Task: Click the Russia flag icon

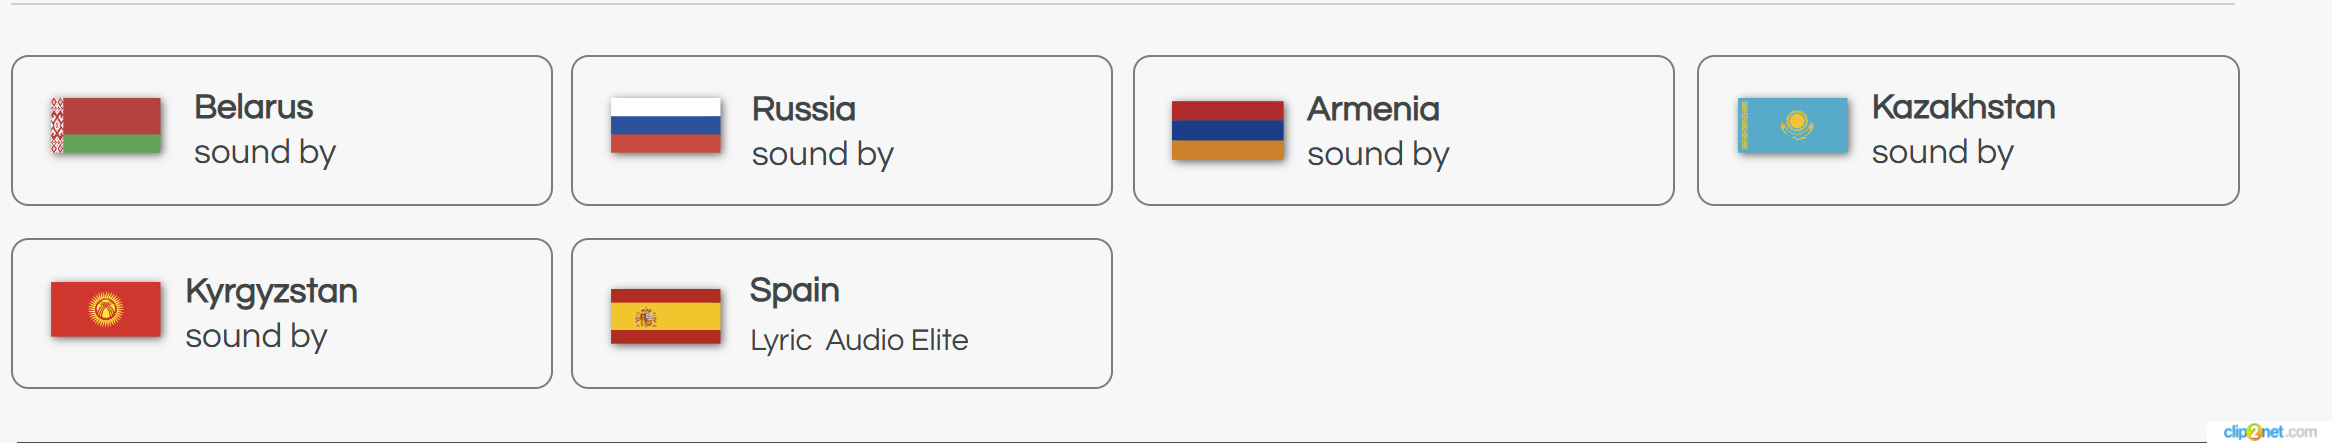Action: coord(665,126)
